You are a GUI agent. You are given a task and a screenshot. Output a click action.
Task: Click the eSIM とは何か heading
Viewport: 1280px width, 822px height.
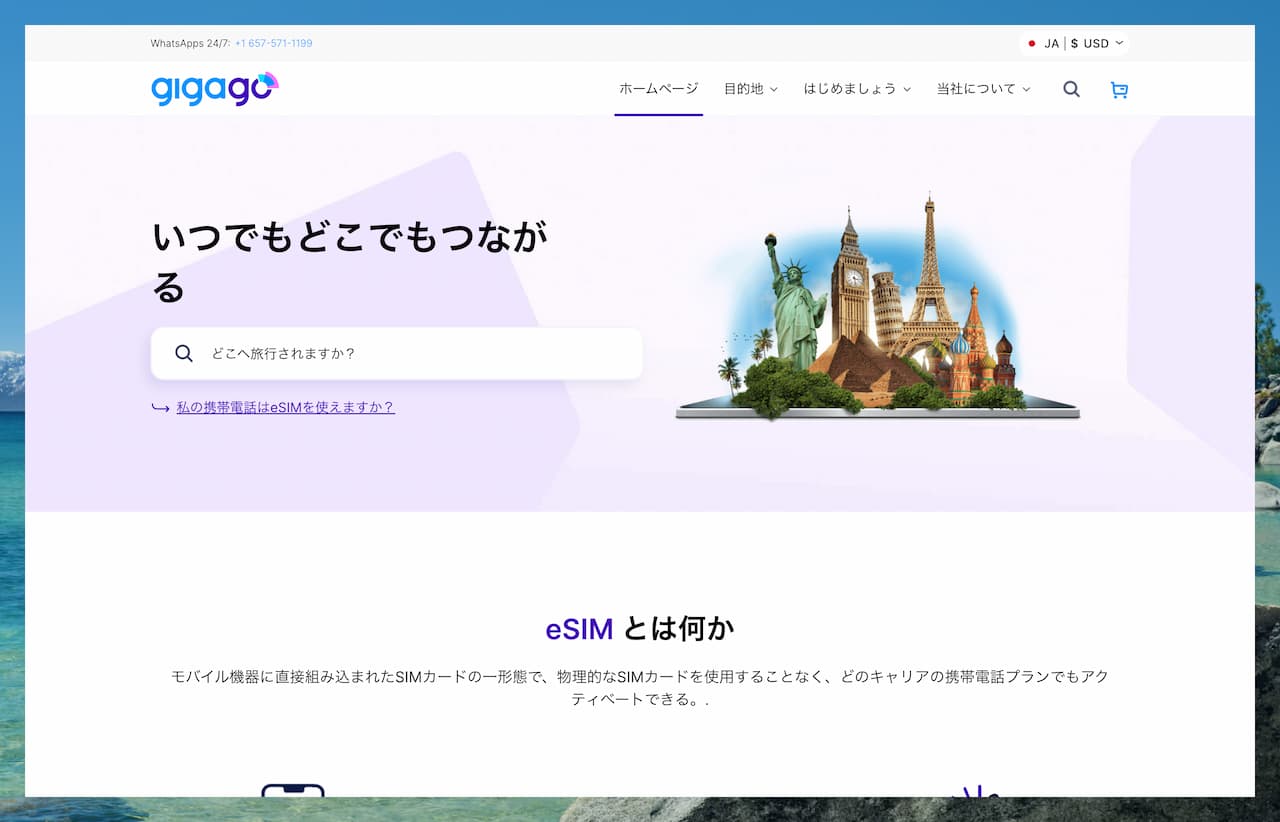(639, 629)
